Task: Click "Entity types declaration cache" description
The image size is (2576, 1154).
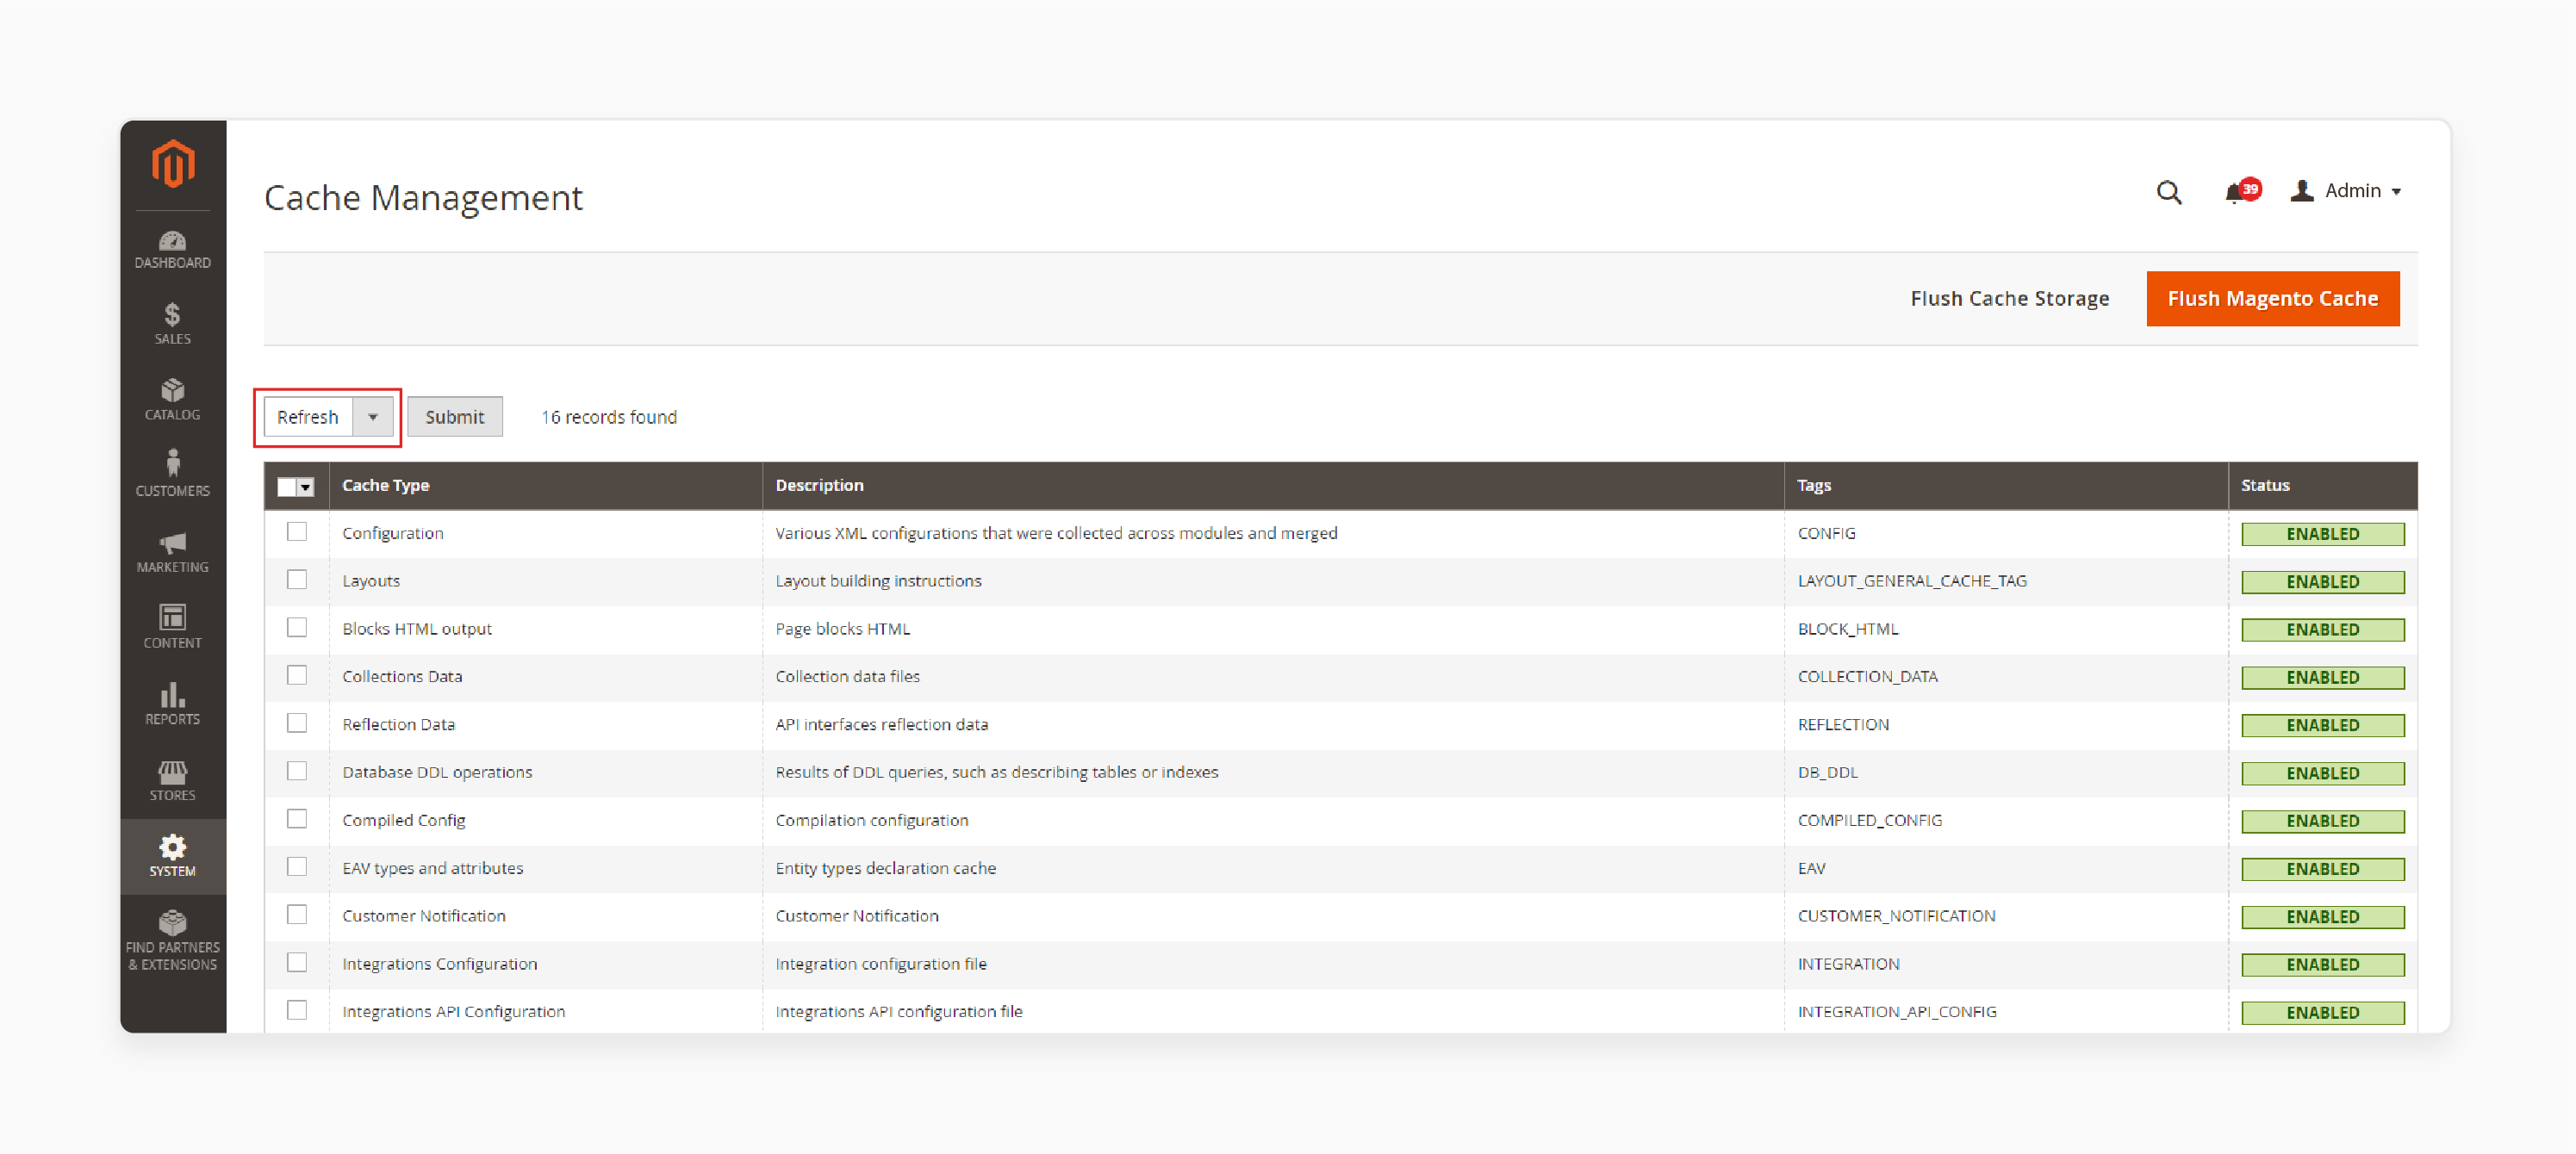Action: coord(886,868)
